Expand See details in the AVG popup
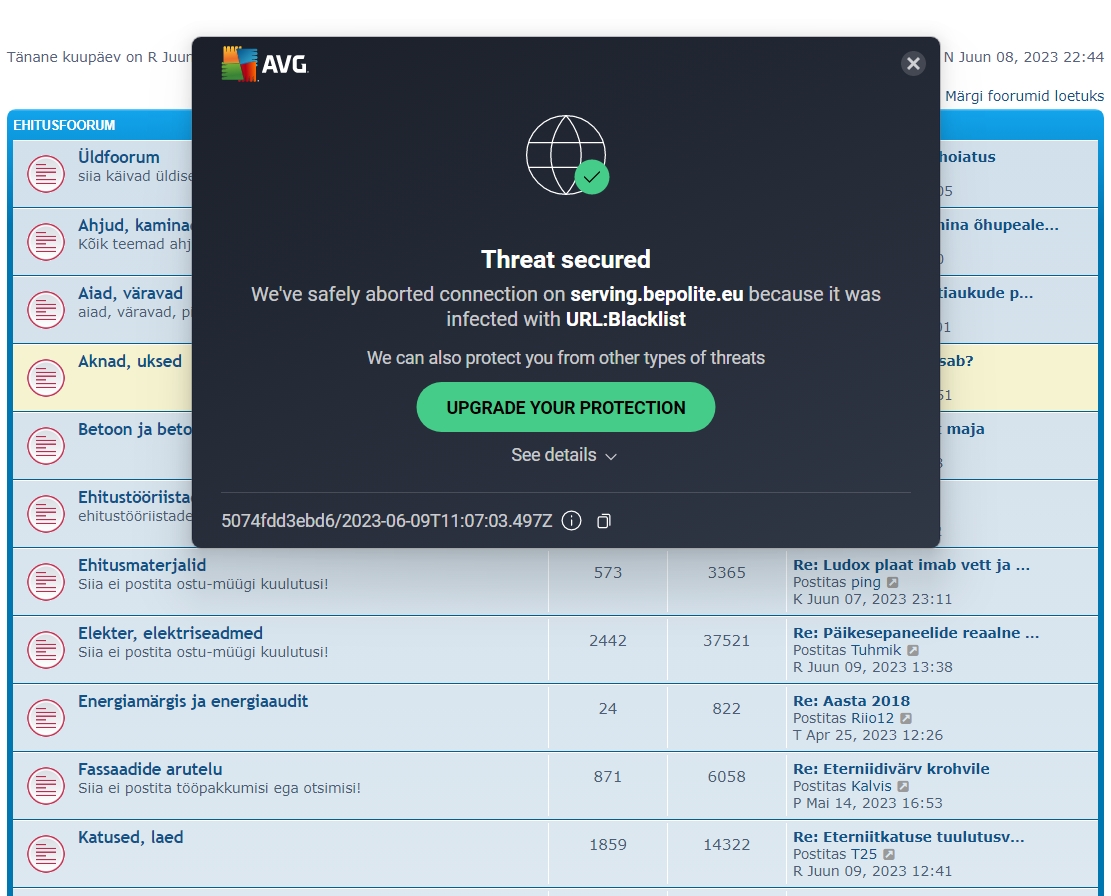 click(x=565, y=455)
